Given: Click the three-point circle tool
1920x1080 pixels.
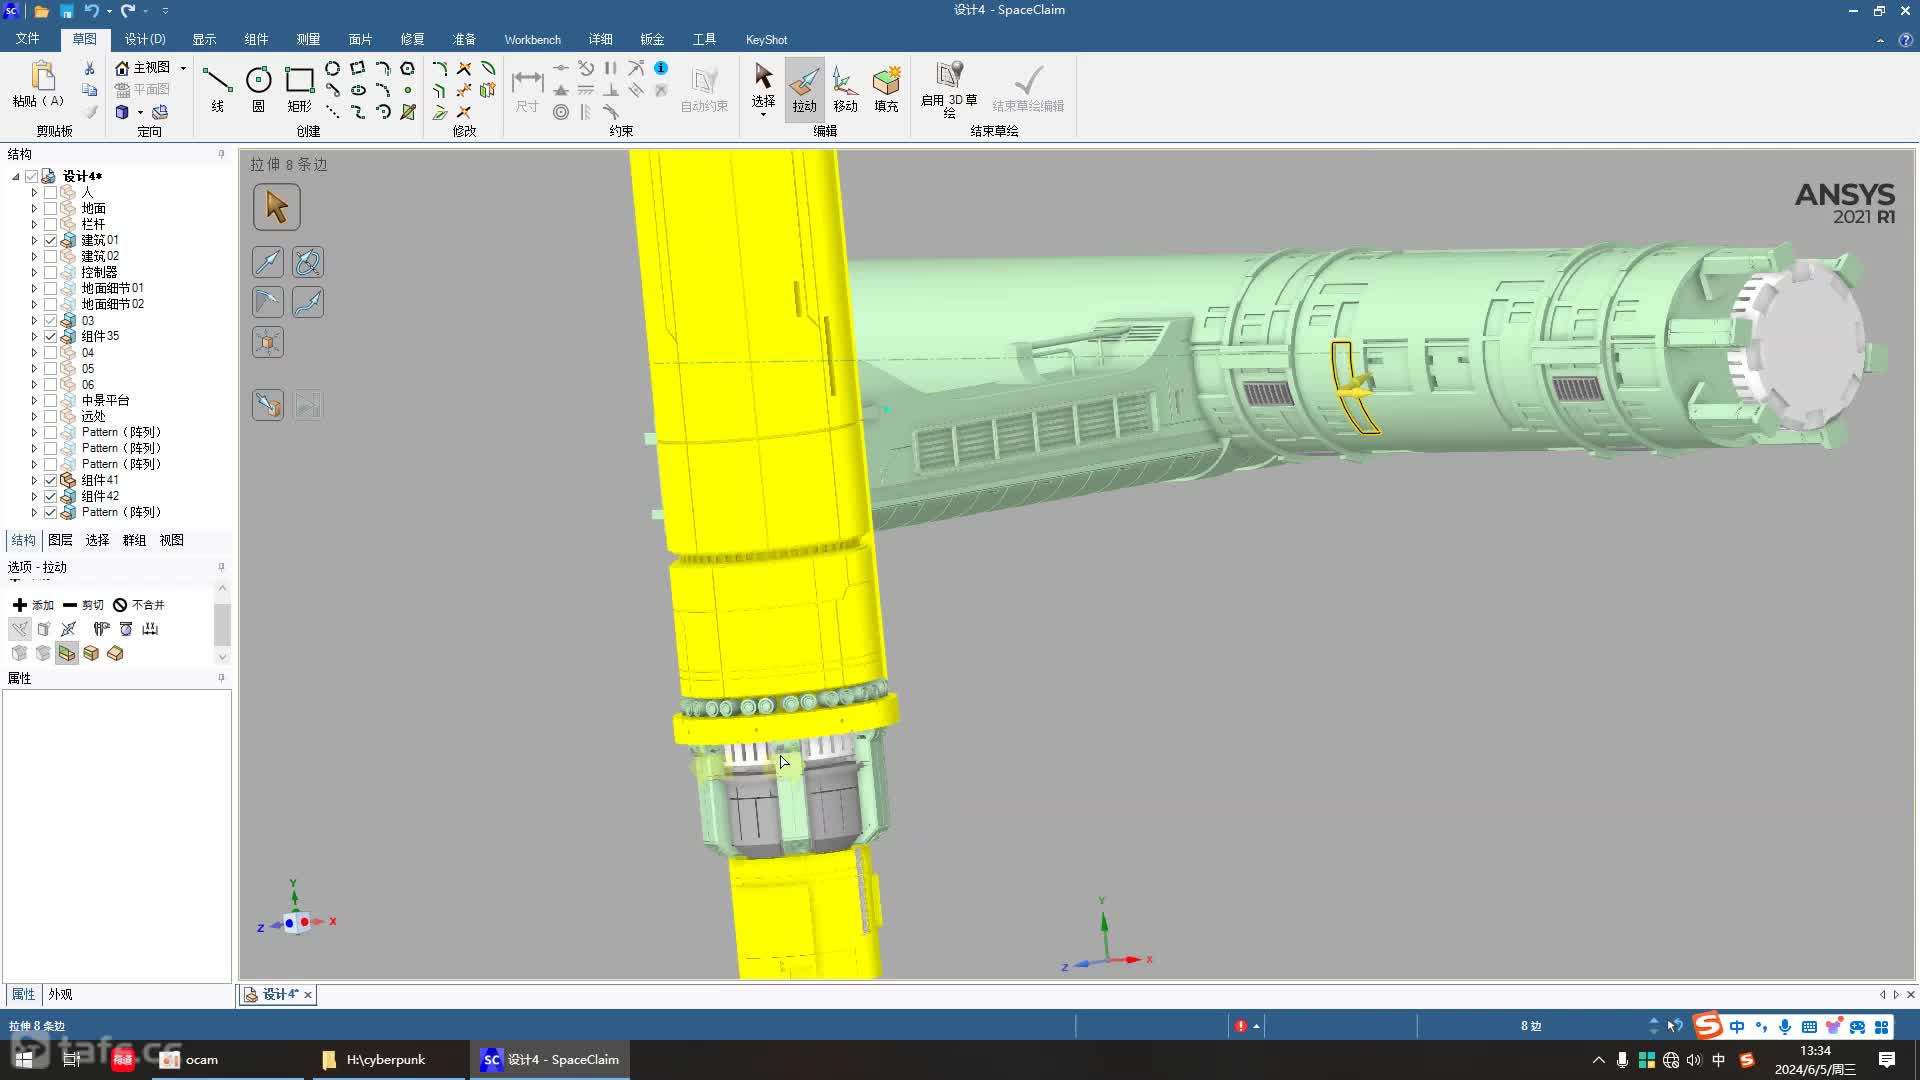Looking at the screenshot, I should 332,68.
